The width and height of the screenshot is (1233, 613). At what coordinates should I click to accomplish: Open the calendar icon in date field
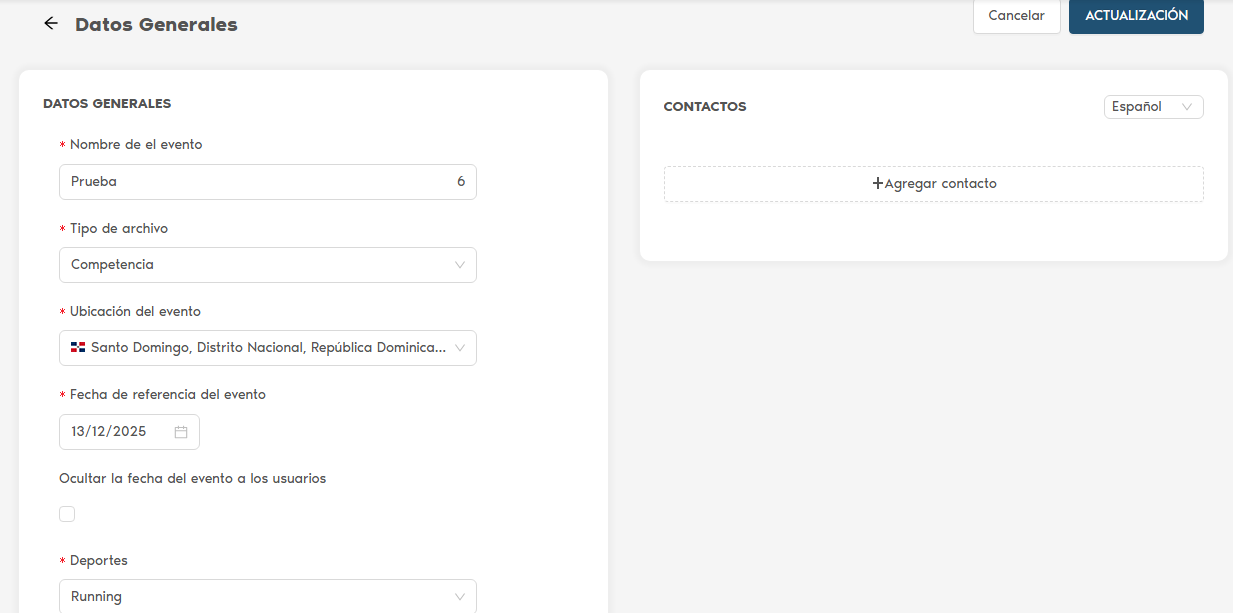point(181,432)
